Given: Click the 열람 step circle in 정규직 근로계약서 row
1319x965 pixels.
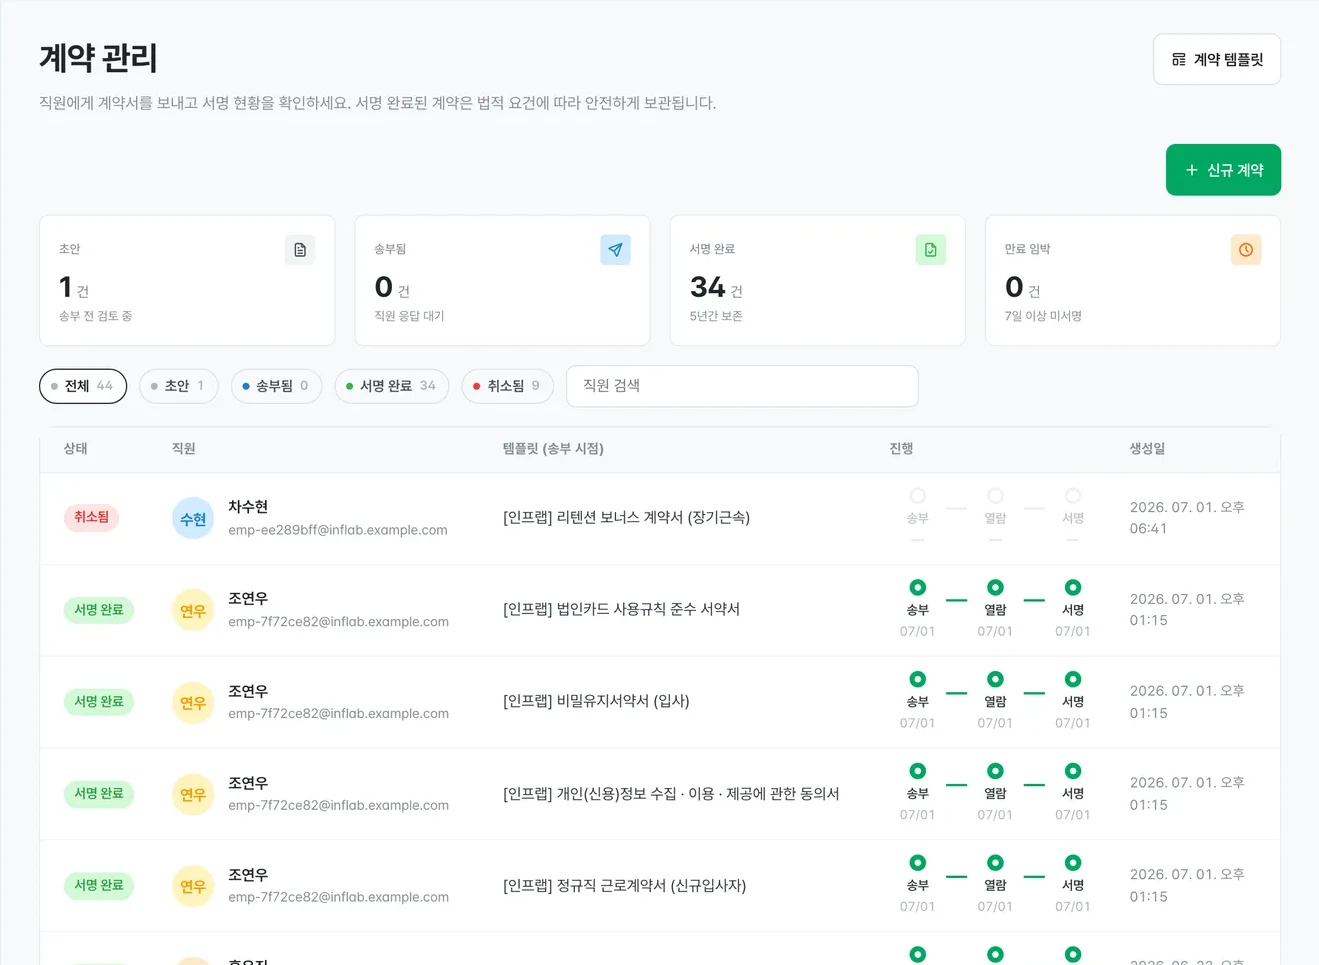Looking at the screenshot, I should (x=995, y=863).
